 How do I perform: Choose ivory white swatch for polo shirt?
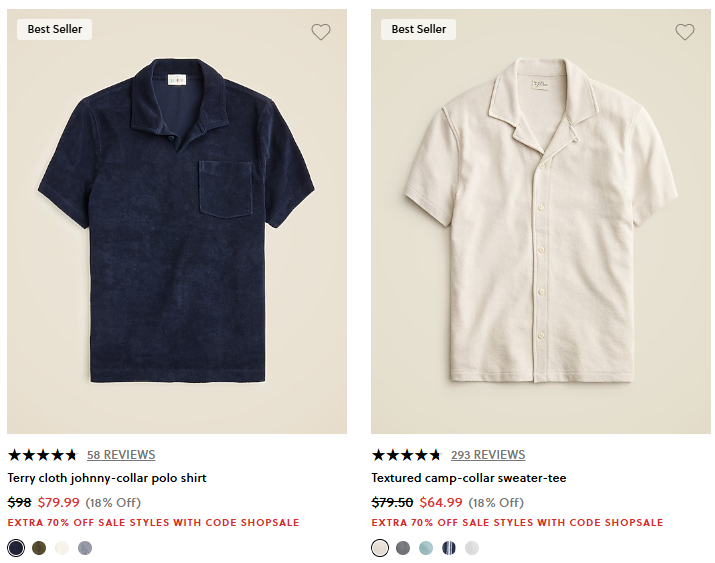(62, 547)
